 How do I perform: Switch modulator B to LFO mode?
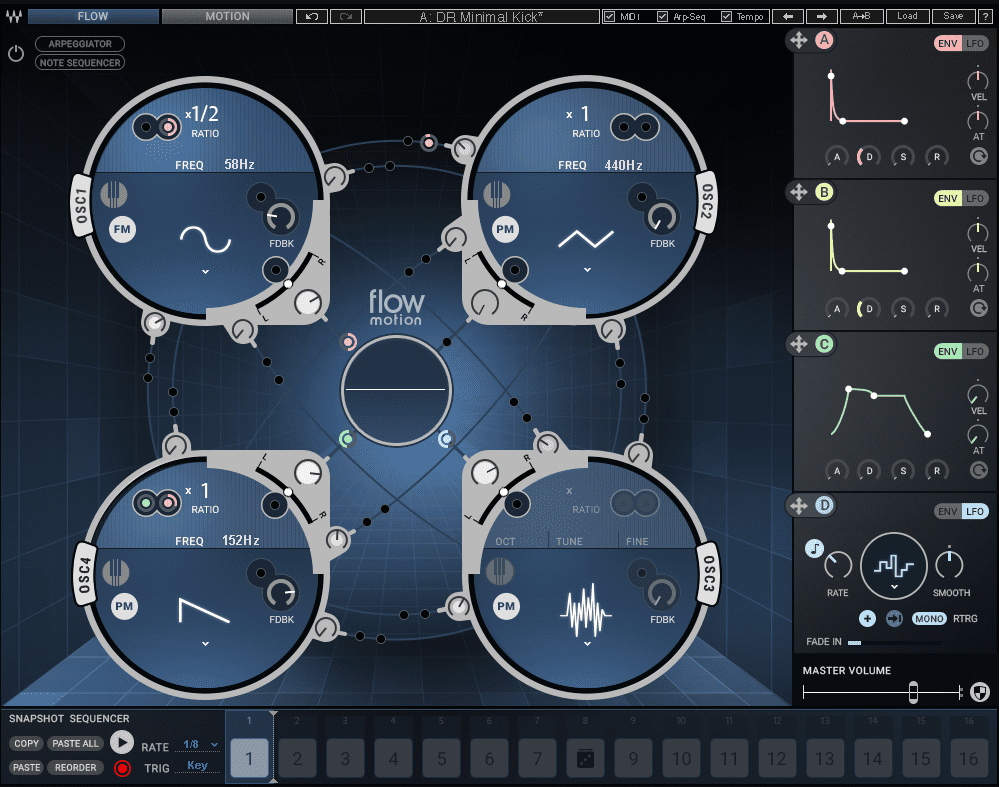click(974, 198)
